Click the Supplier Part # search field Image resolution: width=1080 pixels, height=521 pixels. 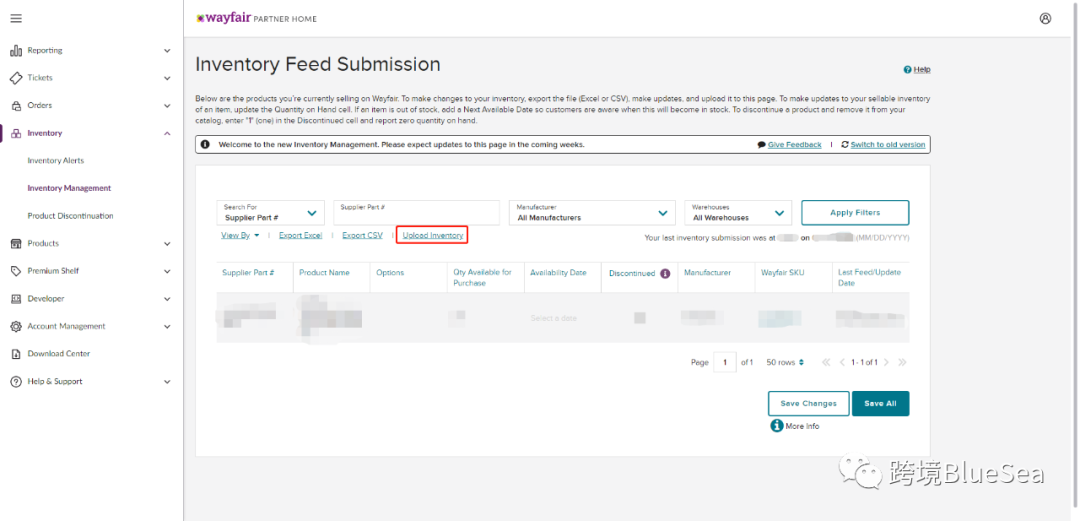(x=416, y=212)
